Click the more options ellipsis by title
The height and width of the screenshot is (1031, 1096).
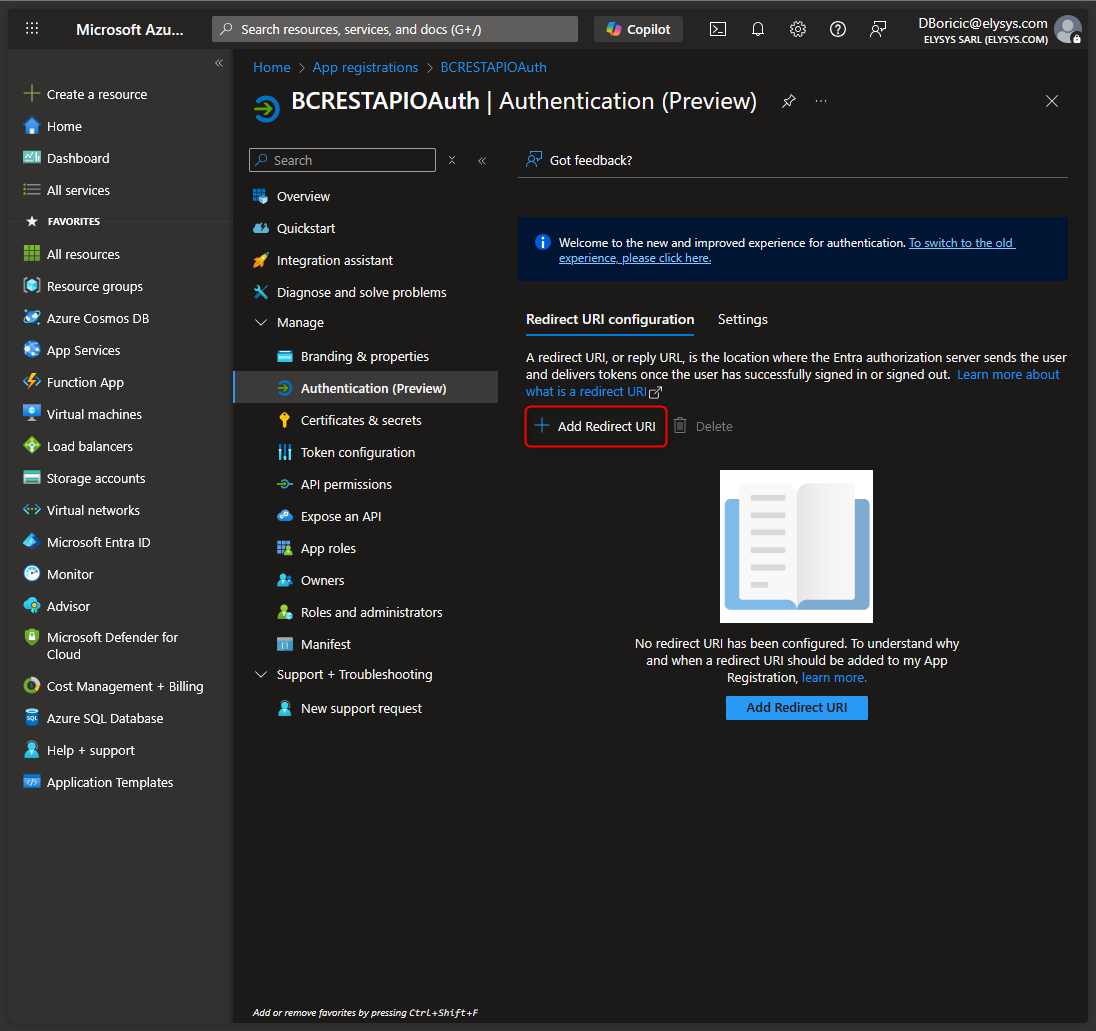821,101
